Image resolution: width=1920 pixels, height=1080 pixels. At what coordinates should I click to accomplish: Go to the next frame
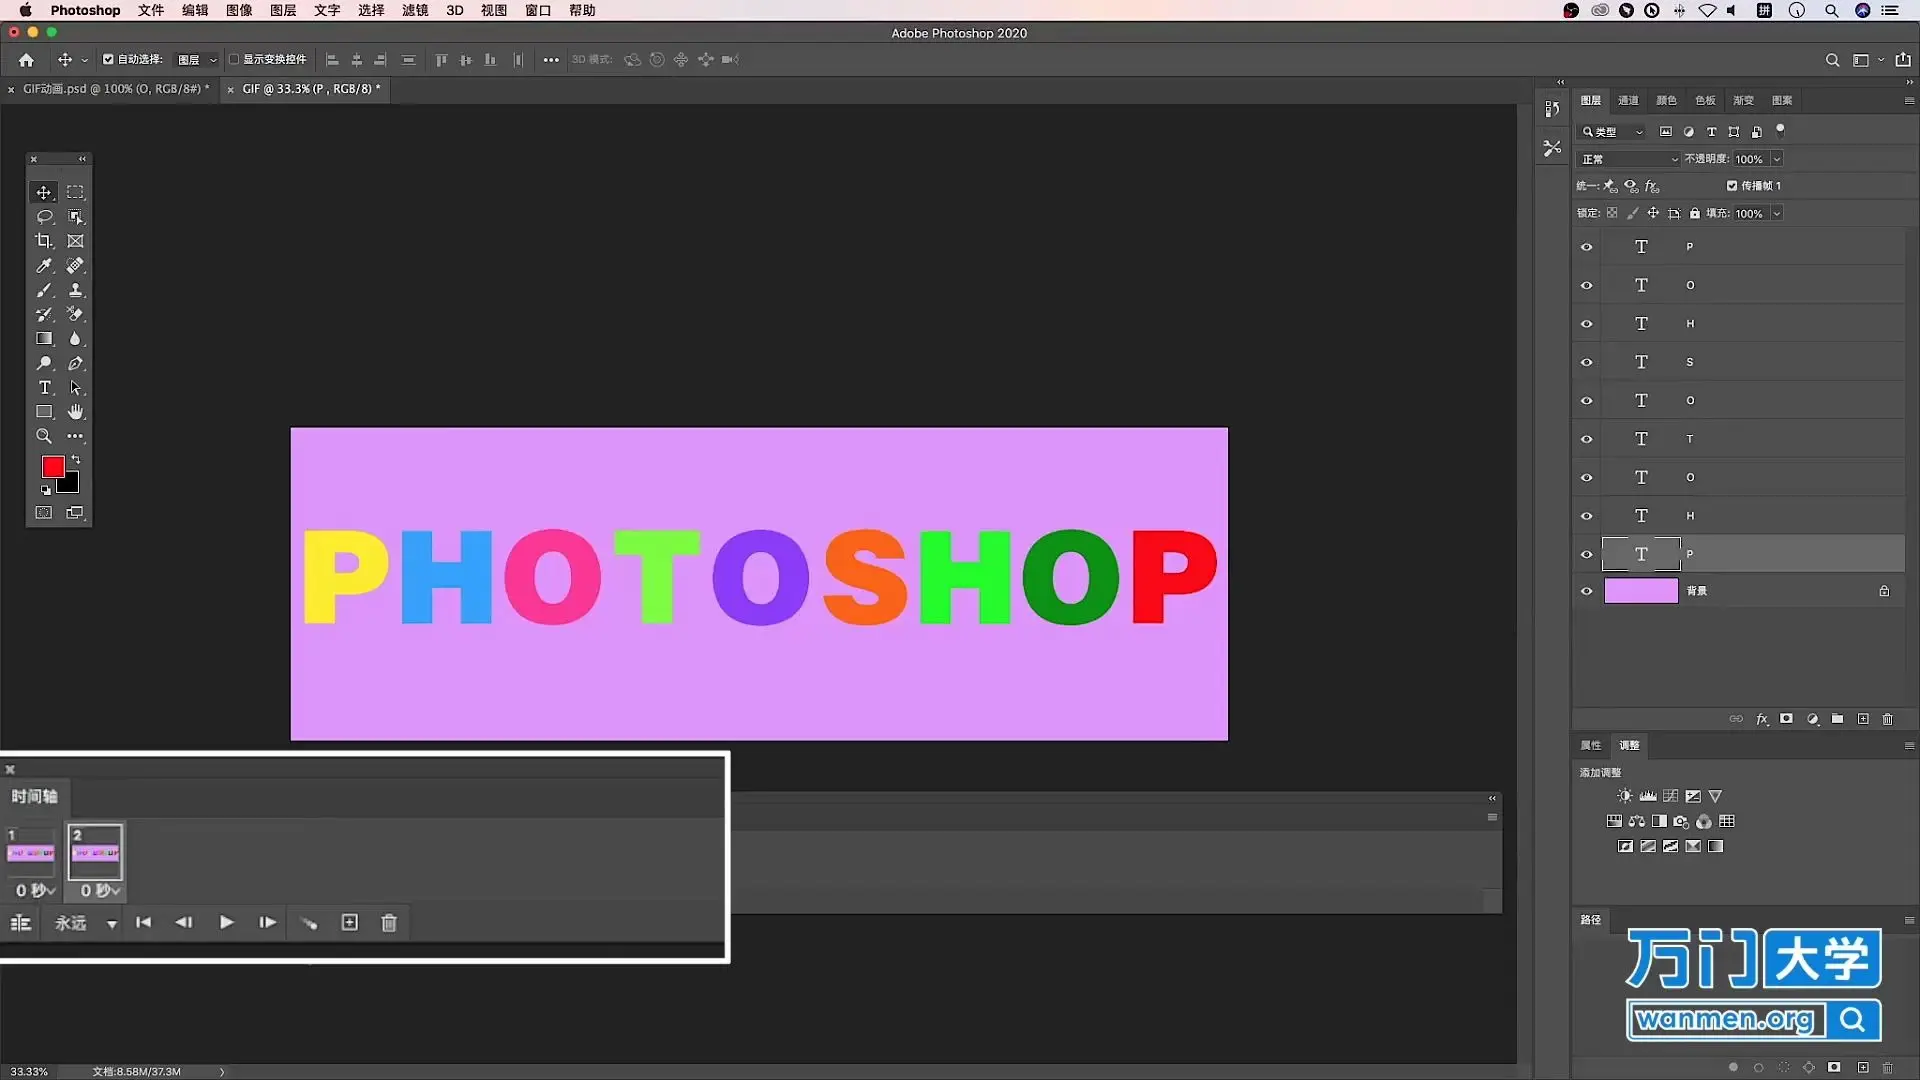click(x=267, y=922)
